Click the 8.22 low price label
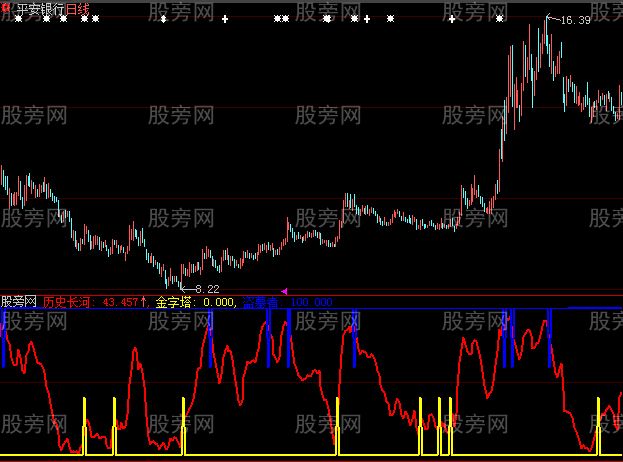The height and width of the screenshot is (462, 623). [207, 288]
